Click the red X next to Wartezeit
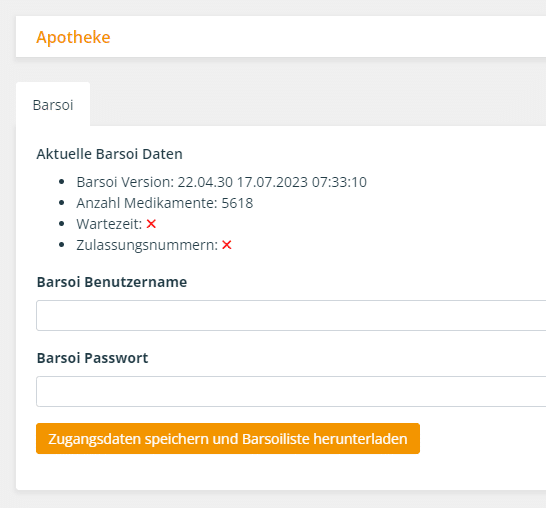Screen dimensions: 546x508 coord(151,224)
